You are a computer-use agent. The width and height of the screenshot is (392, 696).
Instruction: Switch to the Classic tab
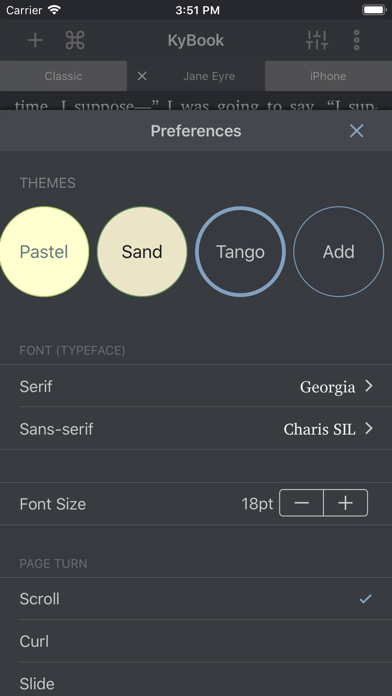[x=63, y=76]
